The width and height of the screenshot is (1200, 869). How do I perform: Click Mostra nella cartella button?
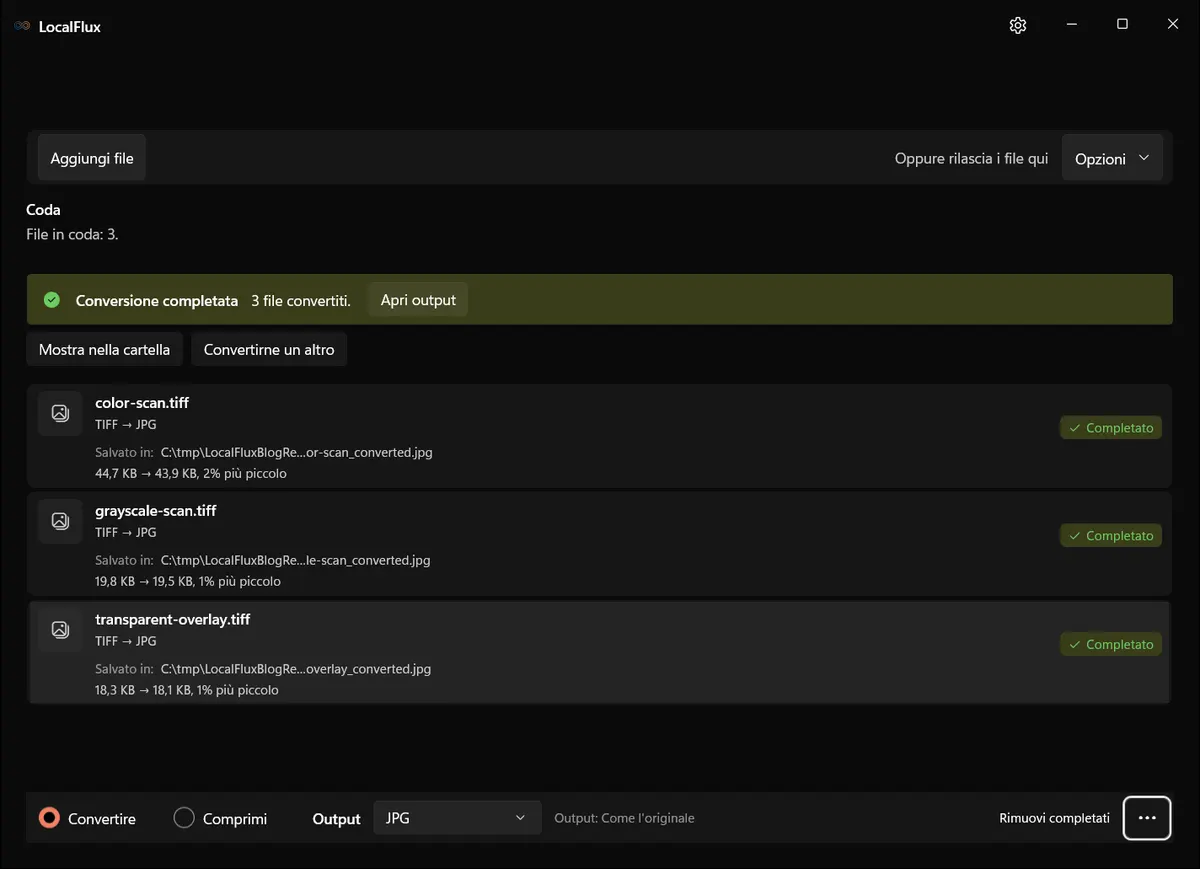point(105,350)
